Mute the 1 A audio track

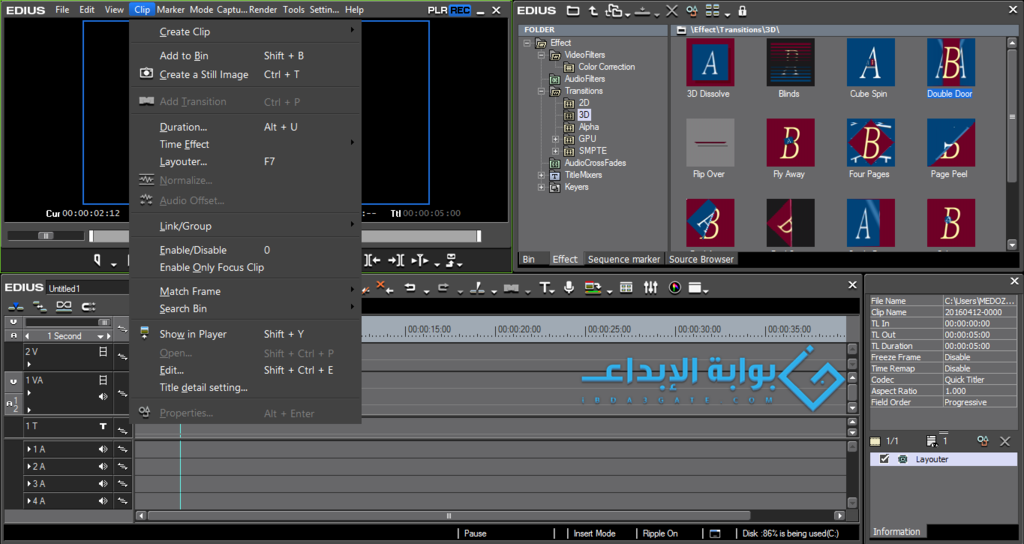[x=103, y=449]
